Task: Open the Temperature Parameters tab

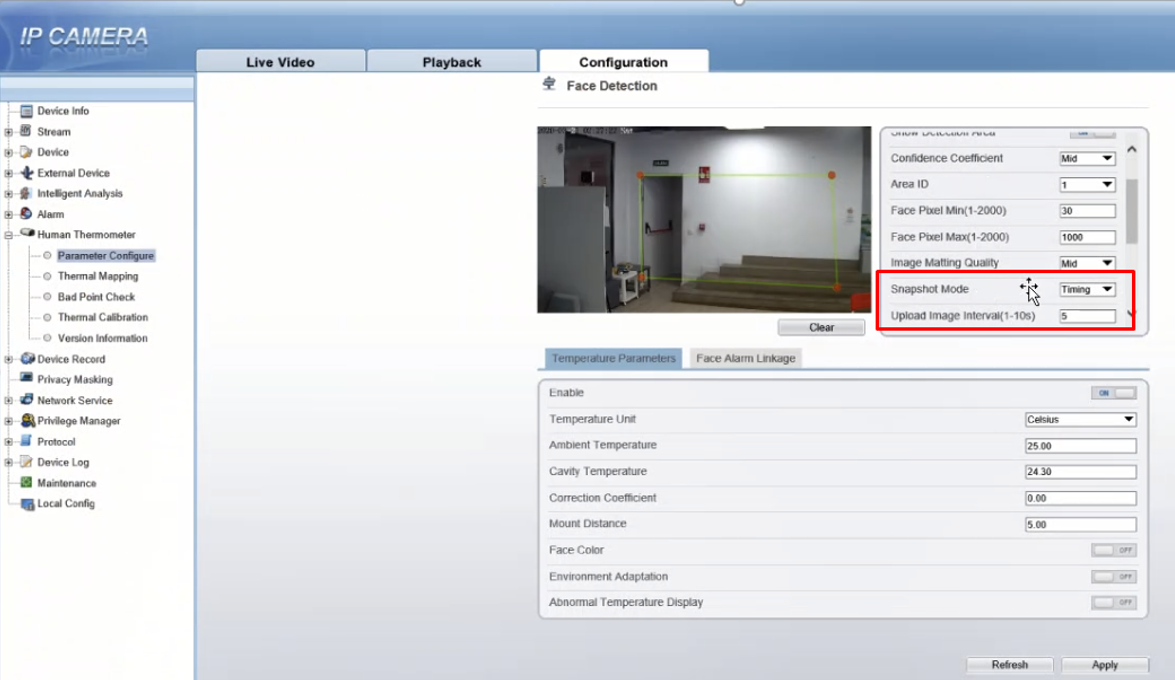Action: (x=614, y=358)
